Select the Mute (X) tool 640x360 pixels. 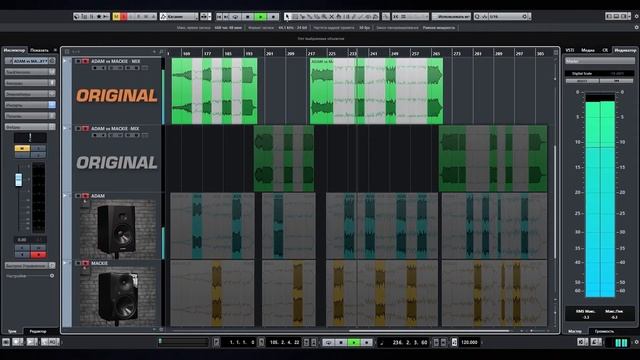tap(331, 17)
